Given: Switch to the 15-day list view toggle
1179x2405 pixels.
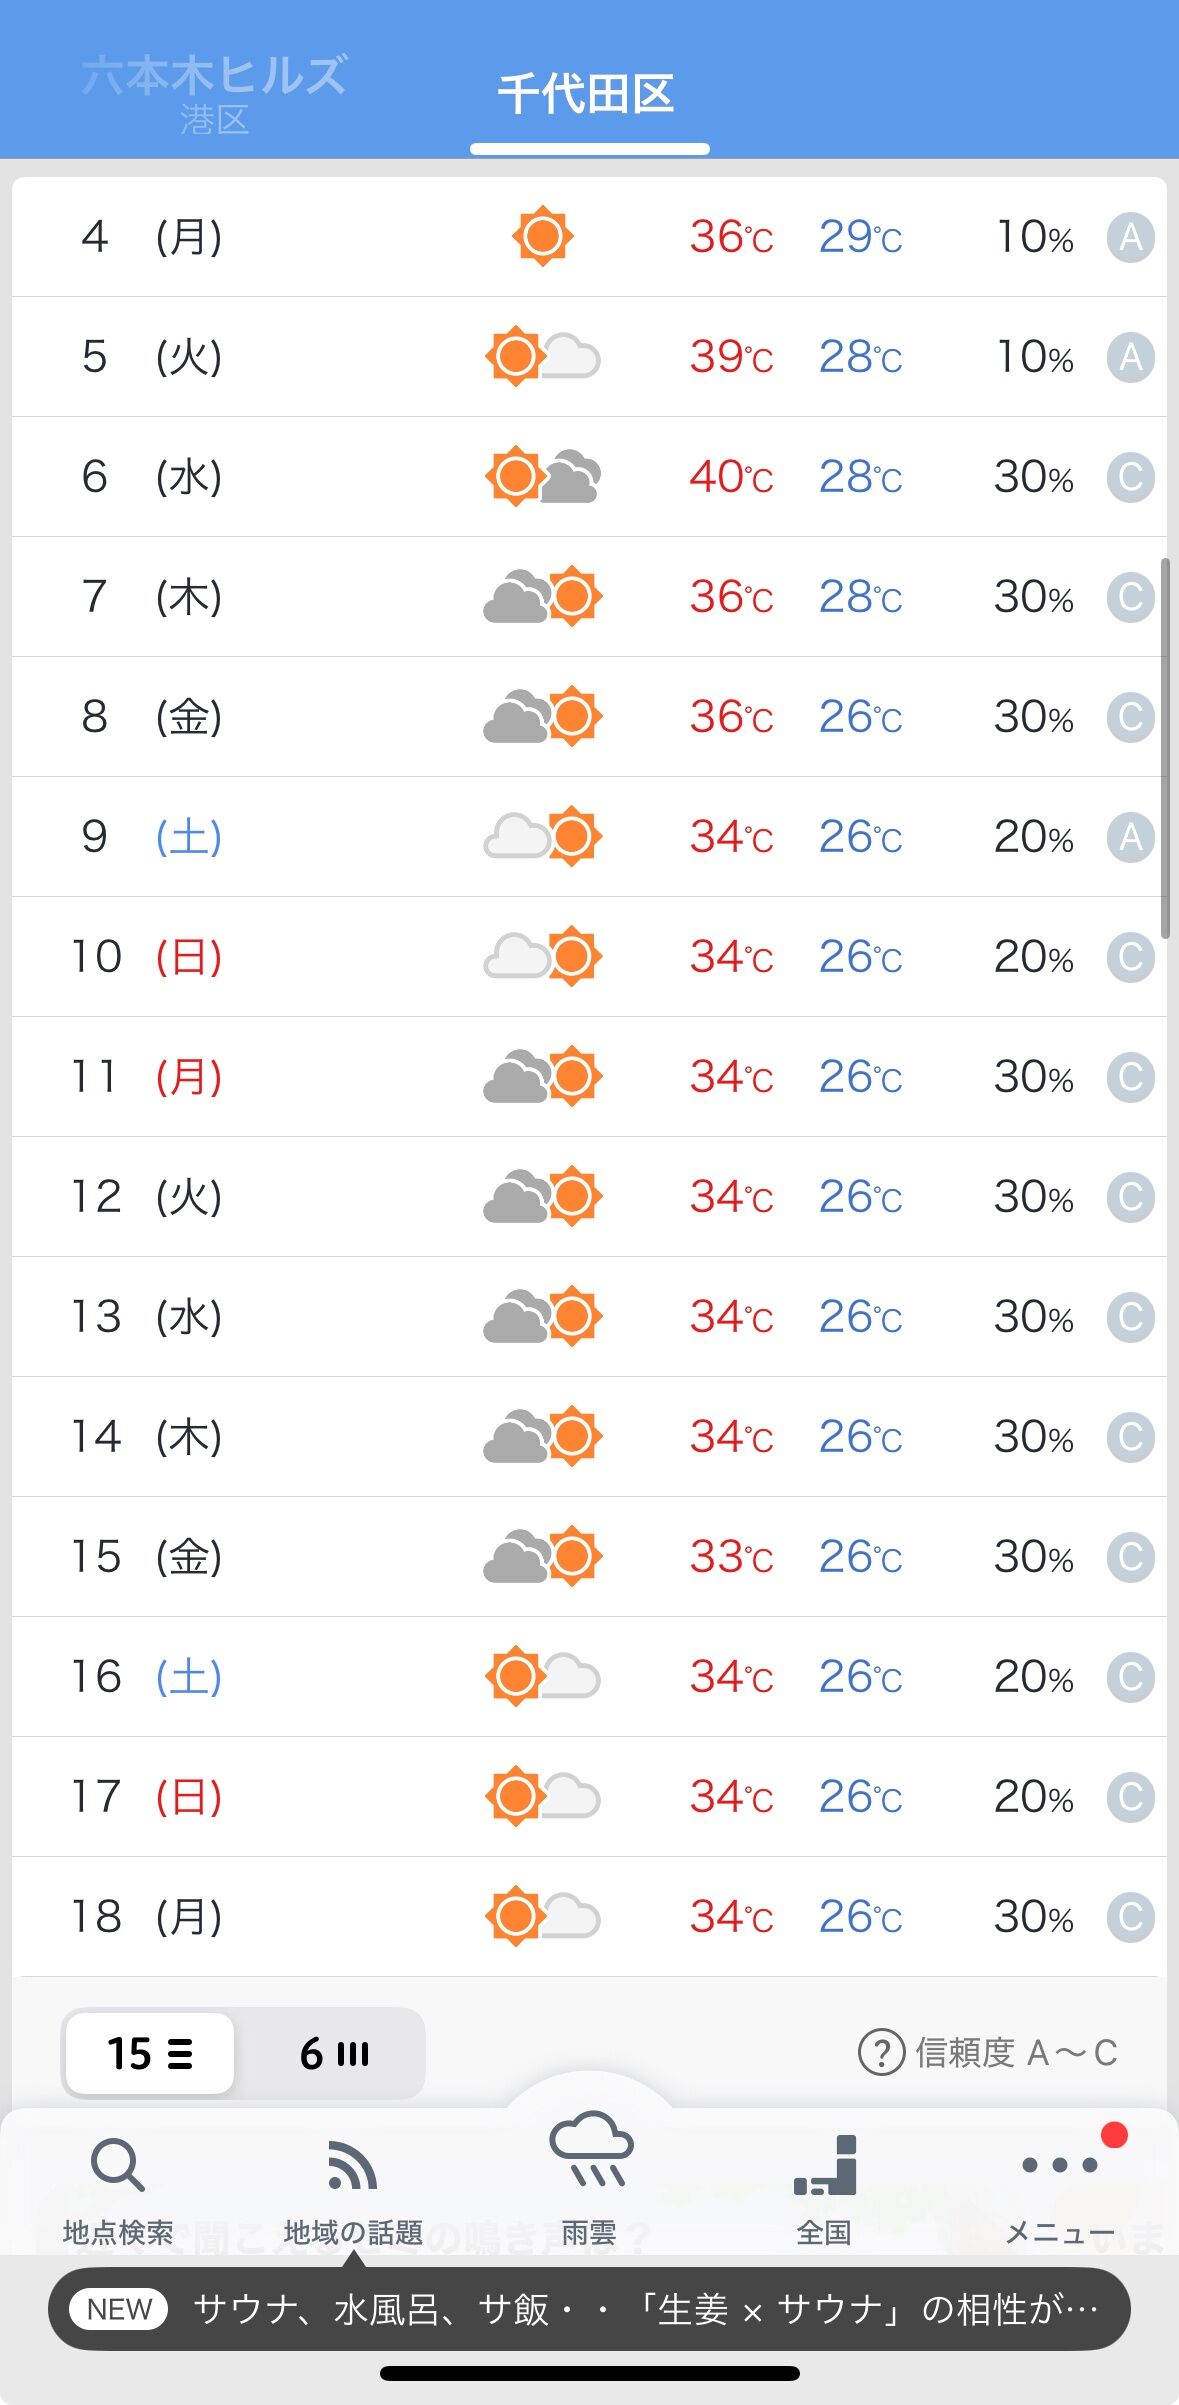Looking at the screenshot, I should pos(150,2054).
